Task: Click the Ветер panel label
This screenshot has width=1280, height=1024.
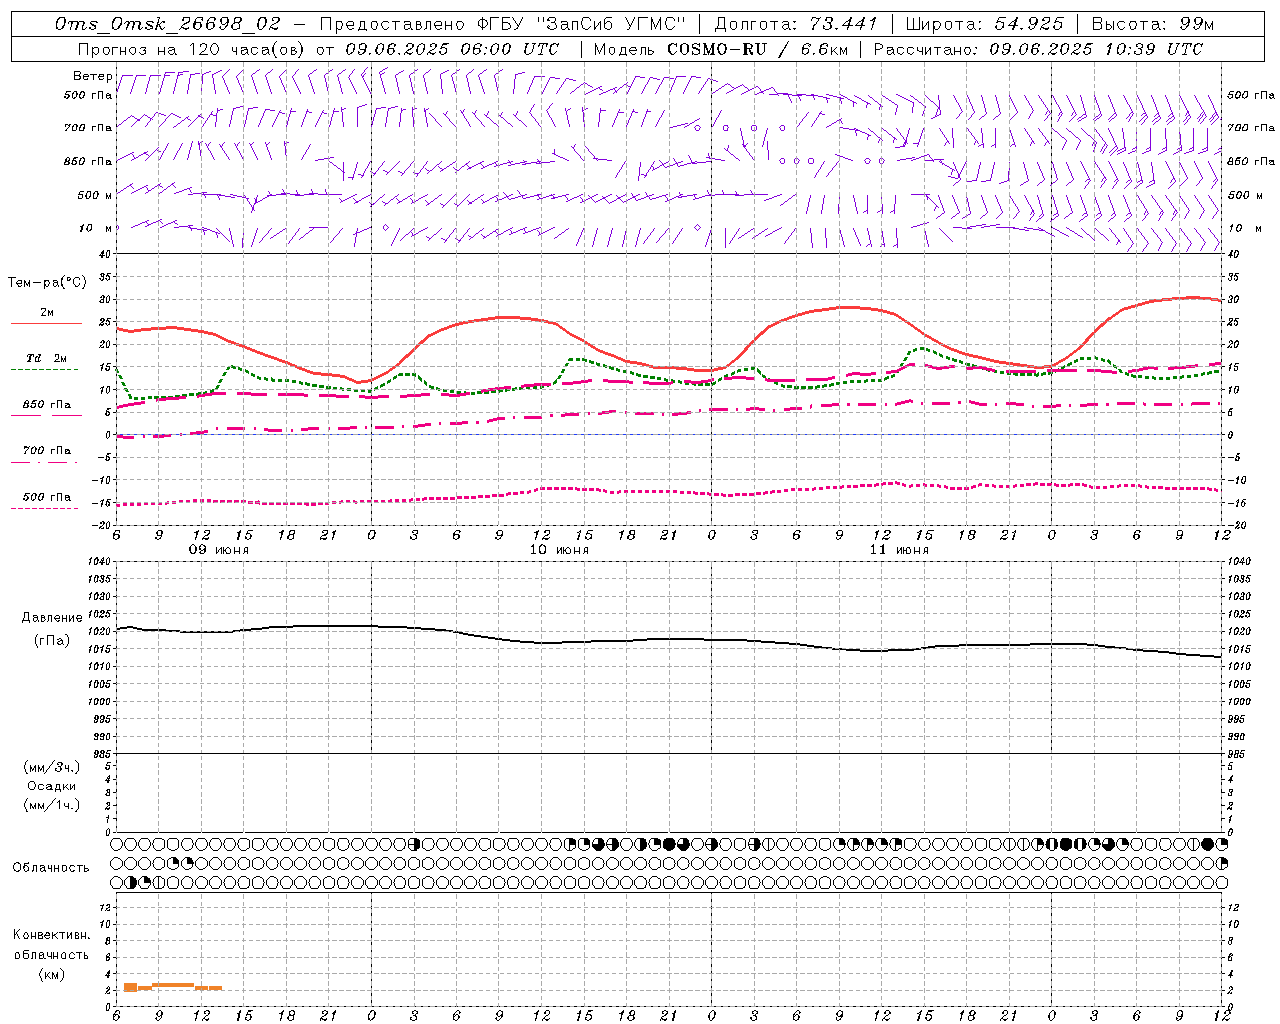Action: click(92, 76)
